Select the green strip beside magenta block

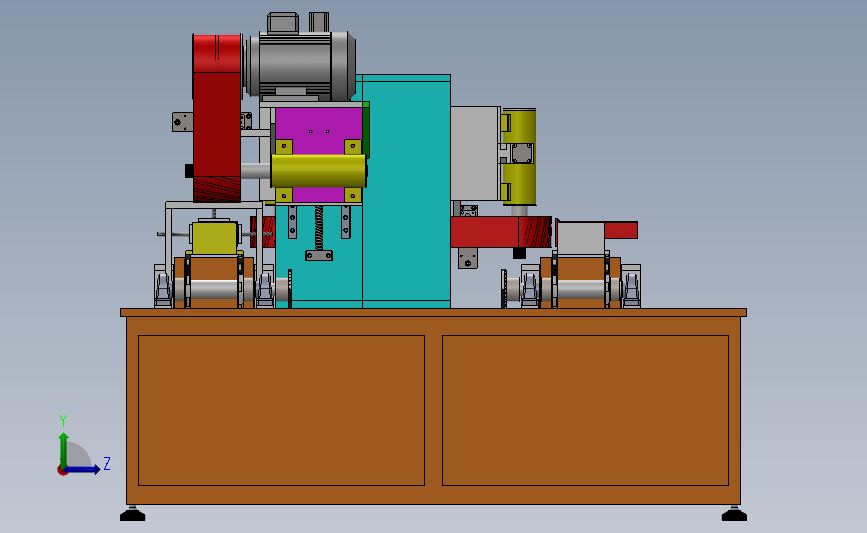[366, 129]
